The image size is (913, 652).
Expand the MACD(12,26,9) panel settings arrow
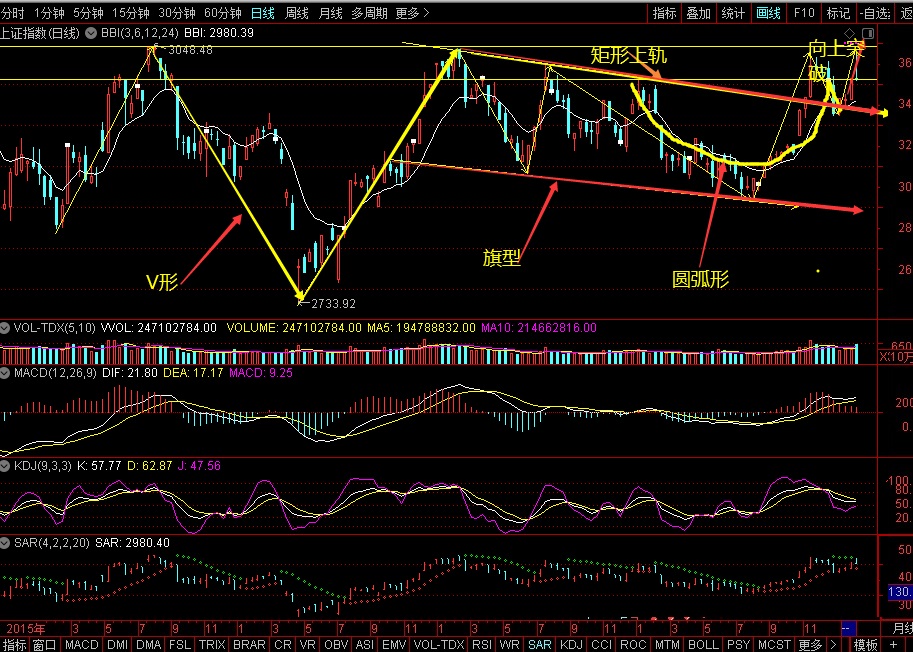[x=5, y=373]
